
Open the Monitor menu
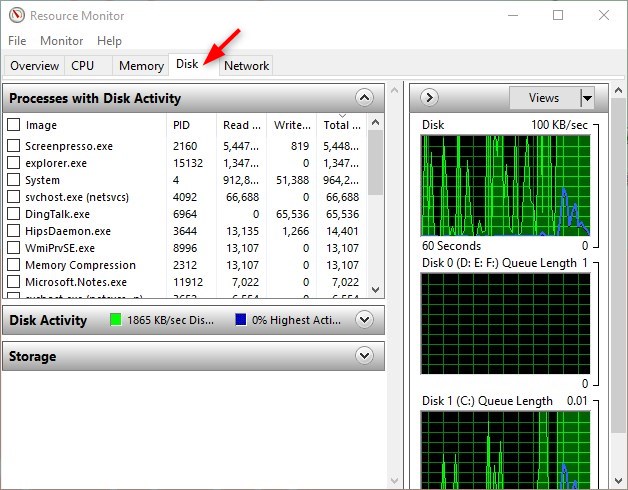(x=62, y=41)
